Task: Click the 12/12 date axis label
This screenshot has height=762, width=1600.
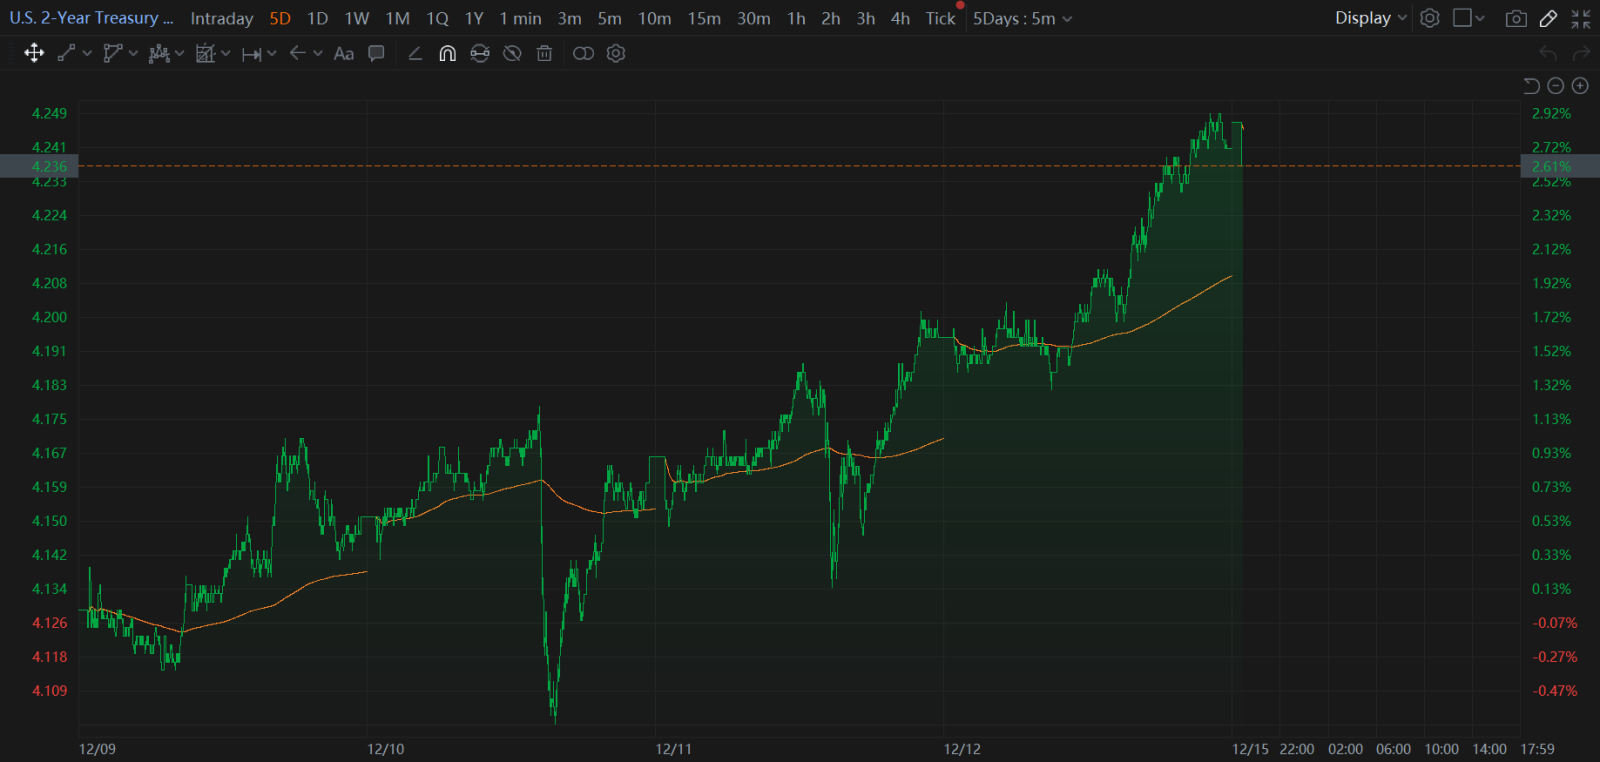Action: (x=963, y=749)
